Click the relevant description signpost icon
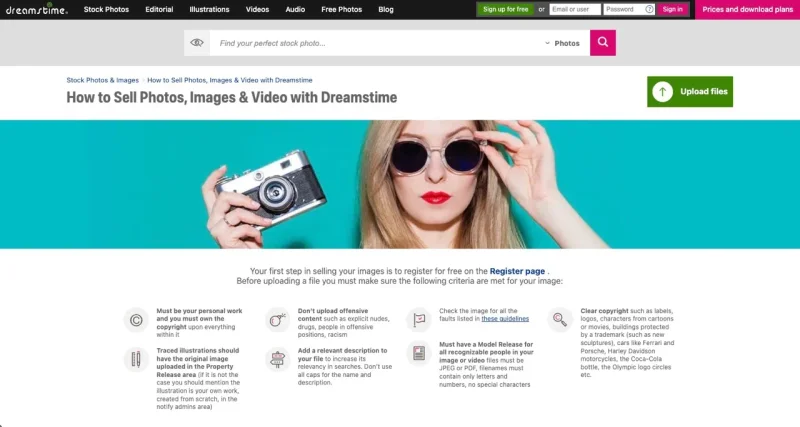 pos(278,359)
